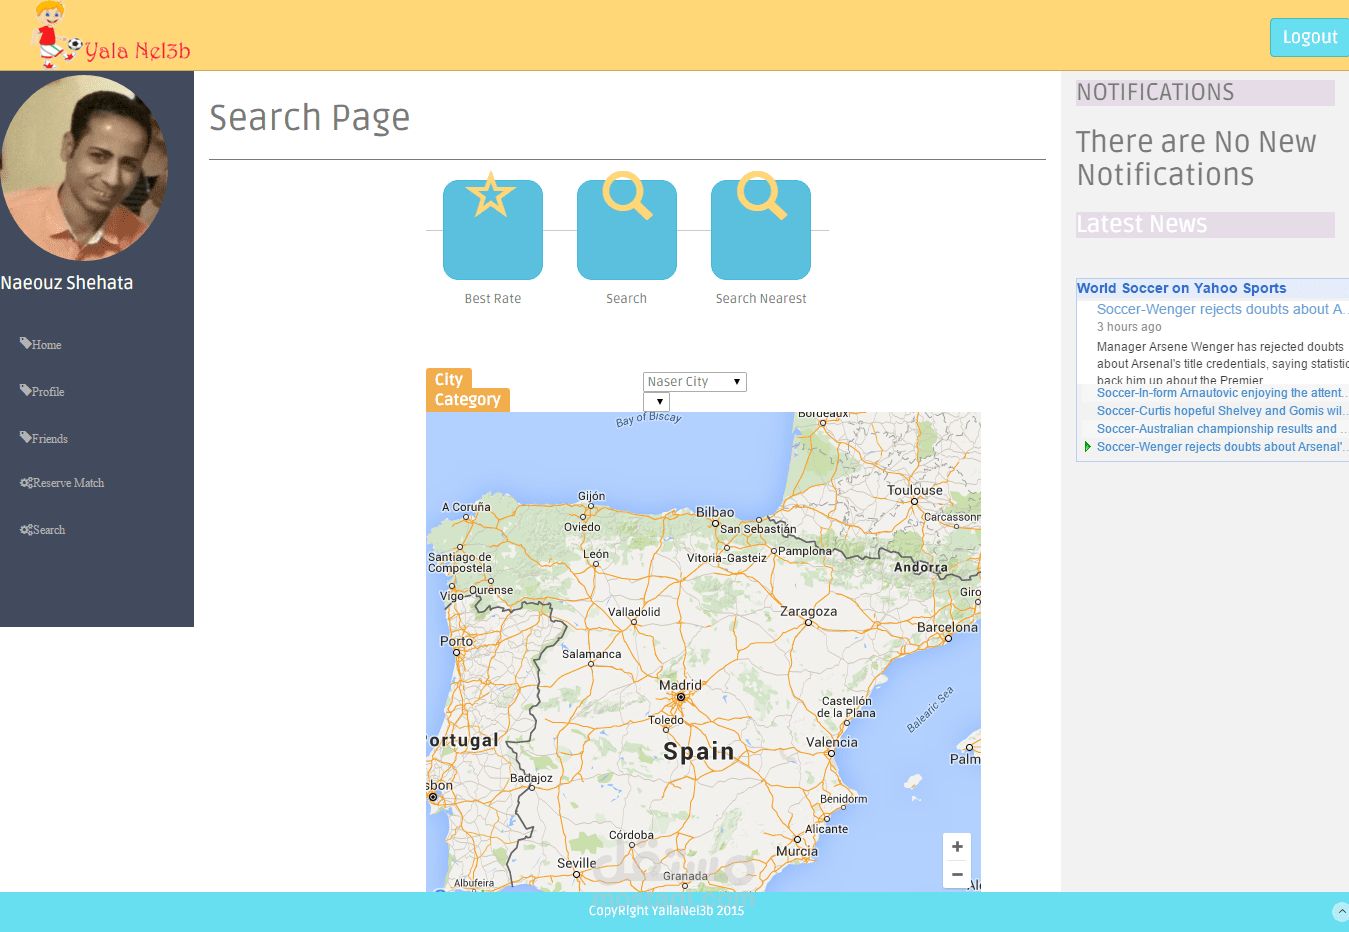This screenshot has height=932, width=1349.
Task: Click the scroll-to-top arrow in footer
Action: 1340,911
